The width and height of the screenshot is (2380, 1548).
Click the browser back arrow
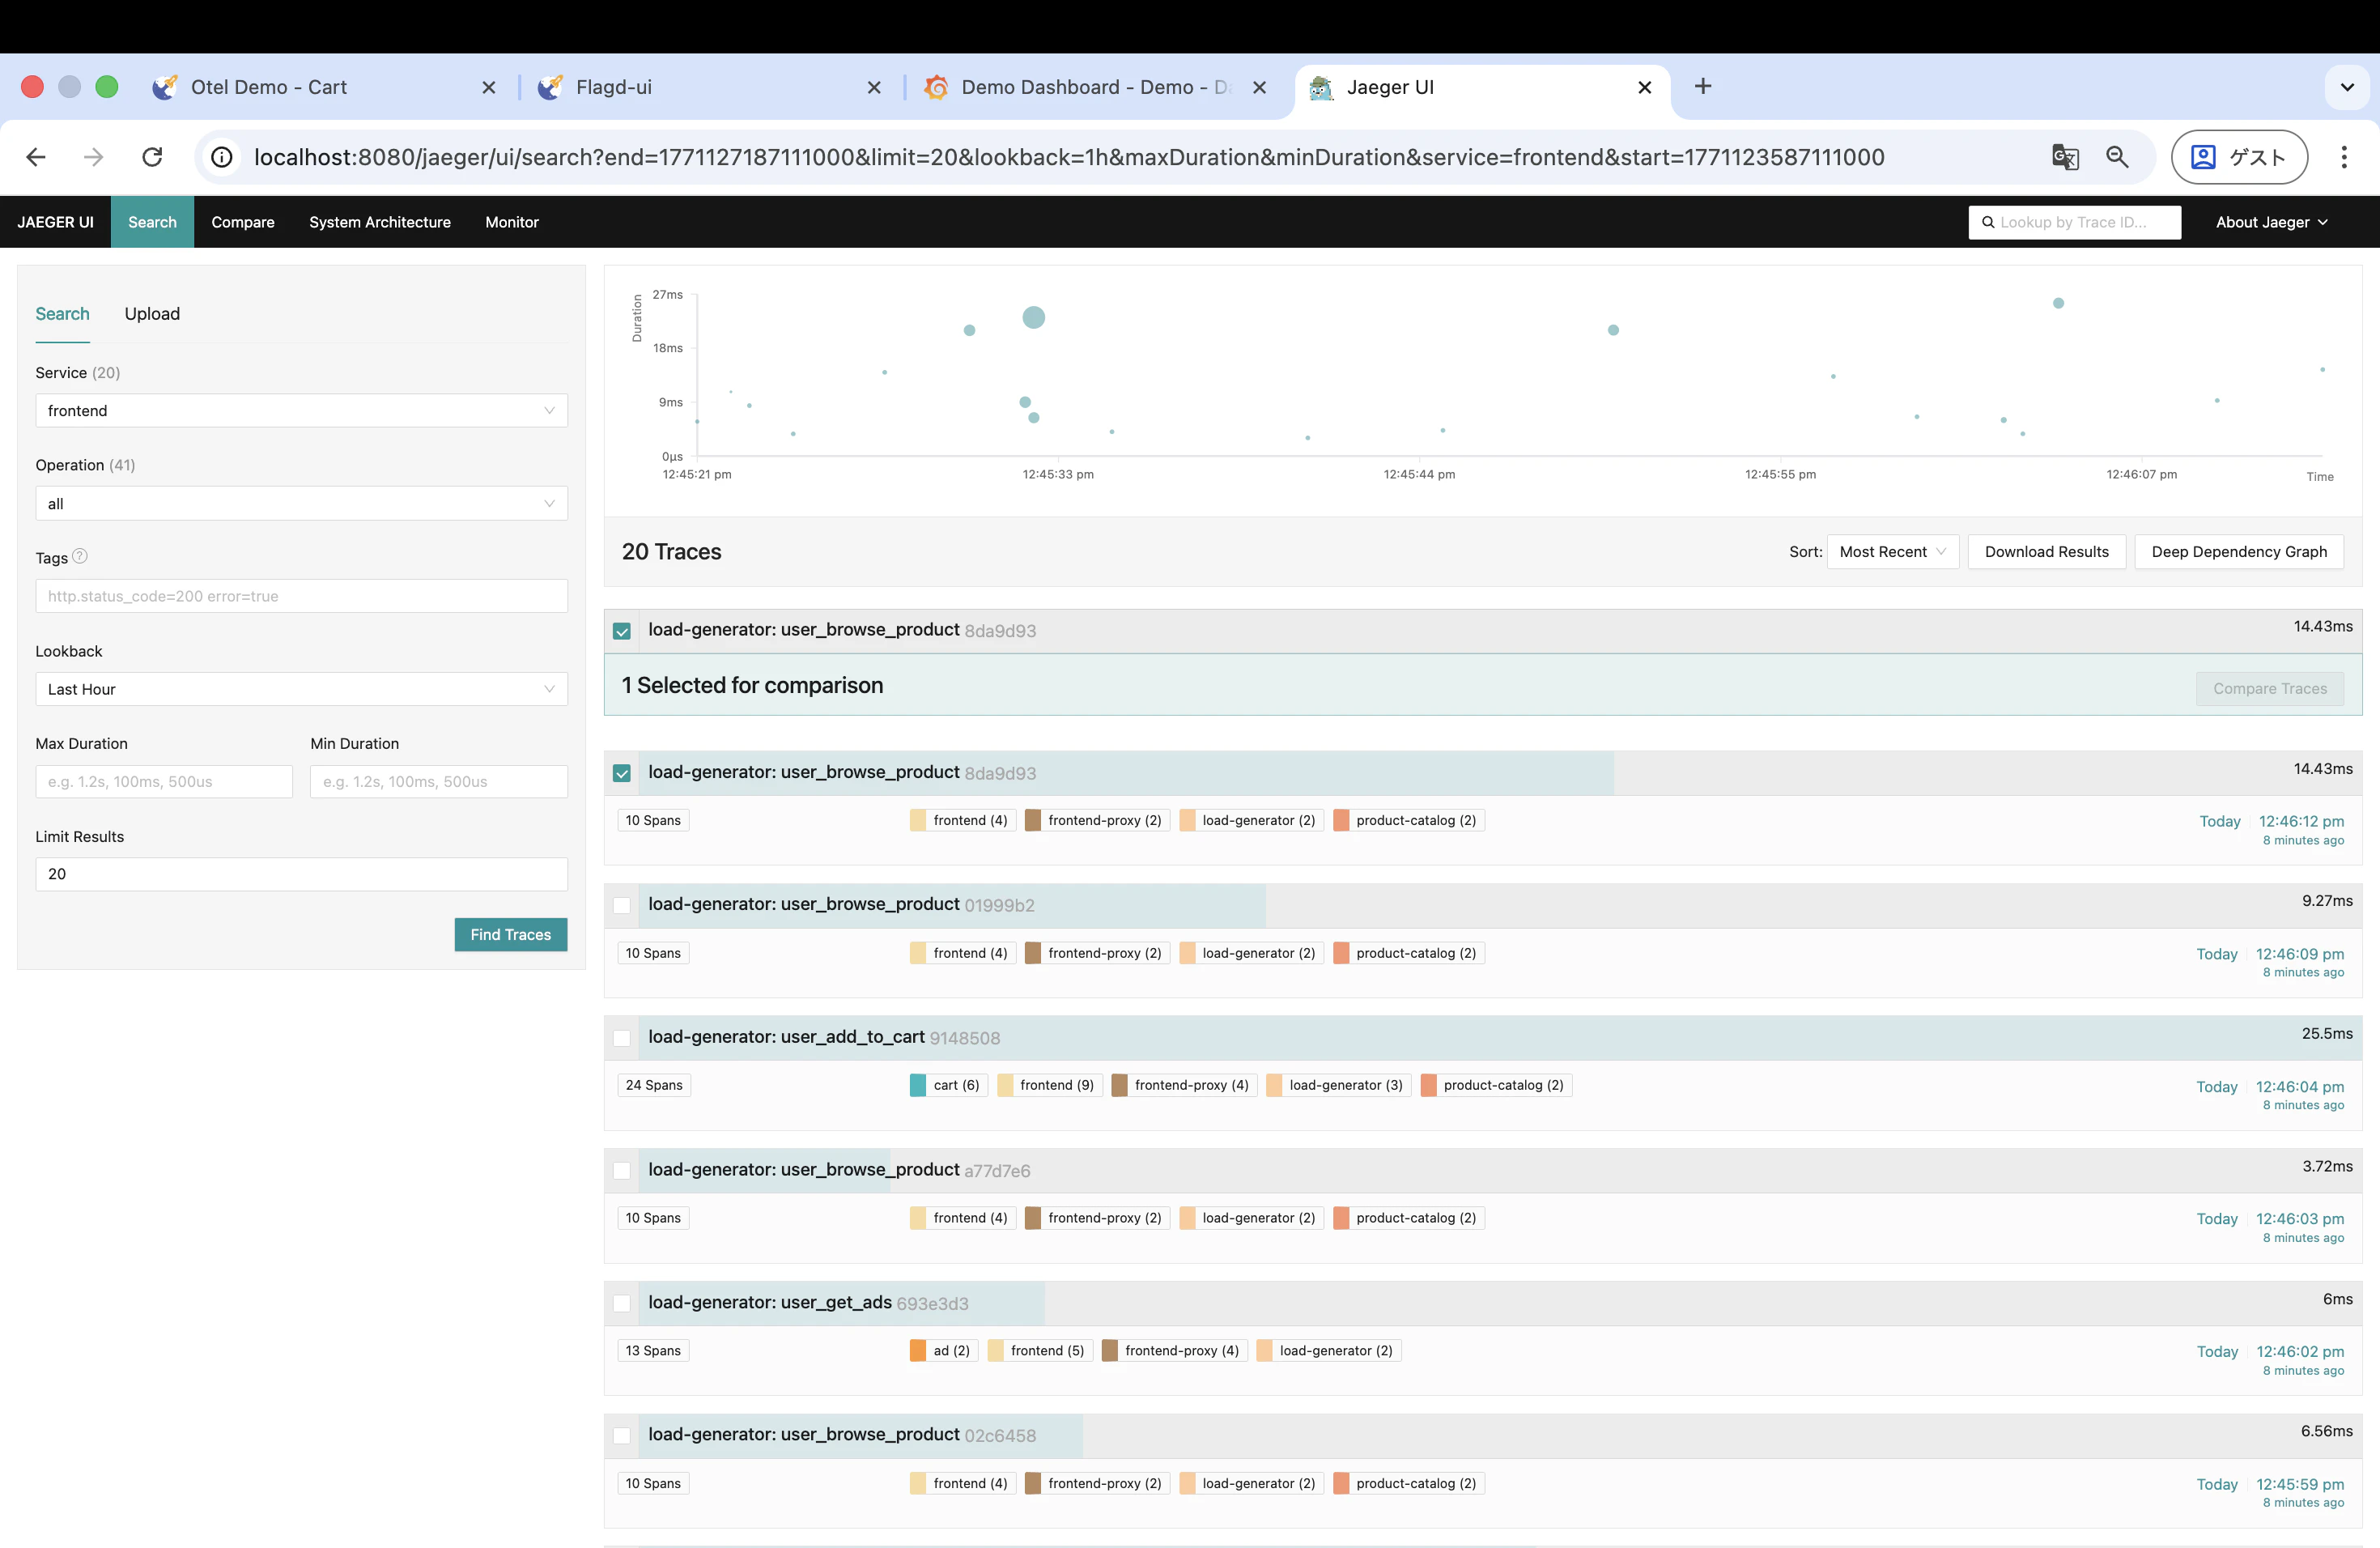36,157
